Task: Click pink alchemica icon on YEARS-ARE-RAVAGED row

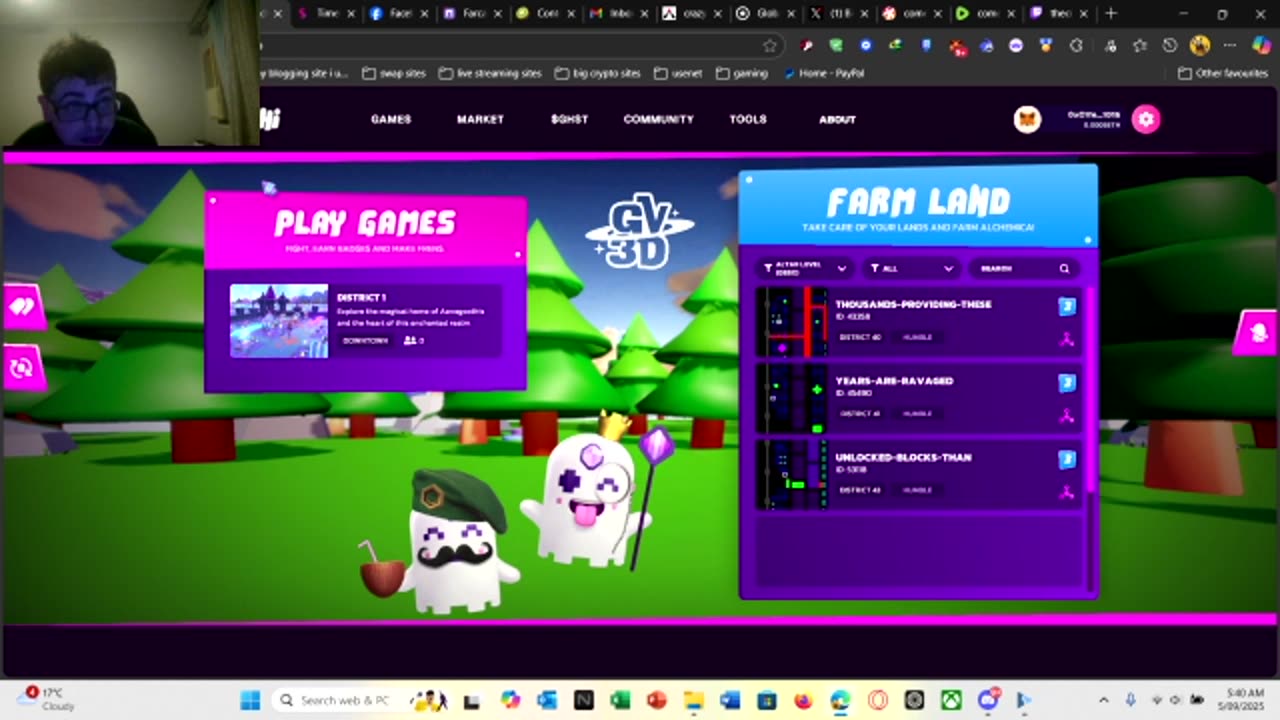Action: click(x=1067, y=415)
